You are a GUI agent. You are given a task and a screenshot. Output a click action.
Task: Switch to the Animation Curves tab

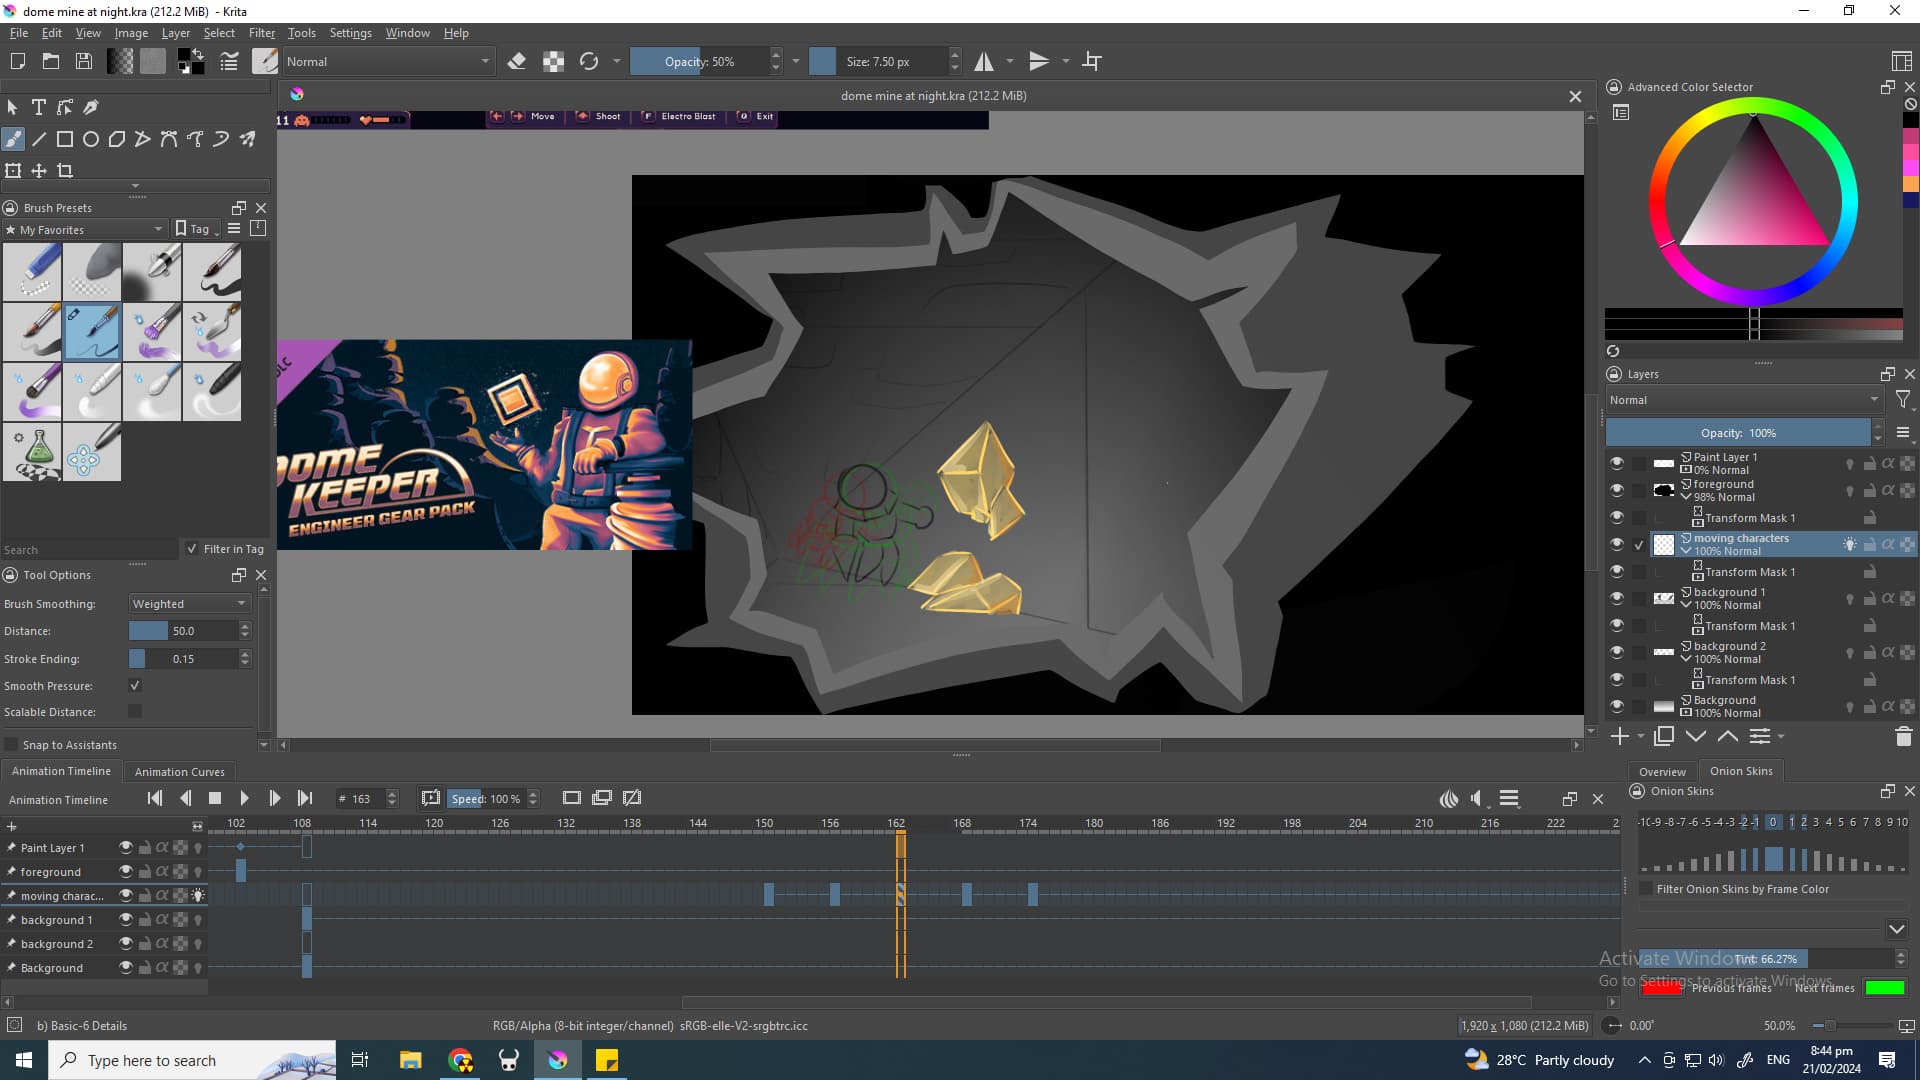[180, 772]
